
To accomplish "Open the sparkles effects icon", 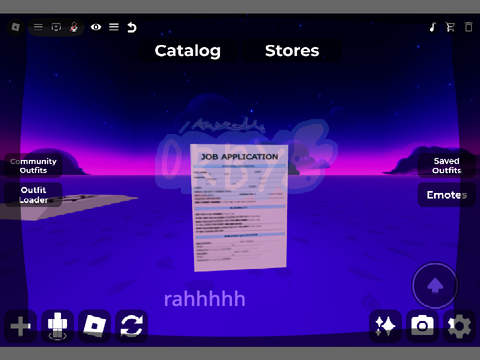I will 385,326.
